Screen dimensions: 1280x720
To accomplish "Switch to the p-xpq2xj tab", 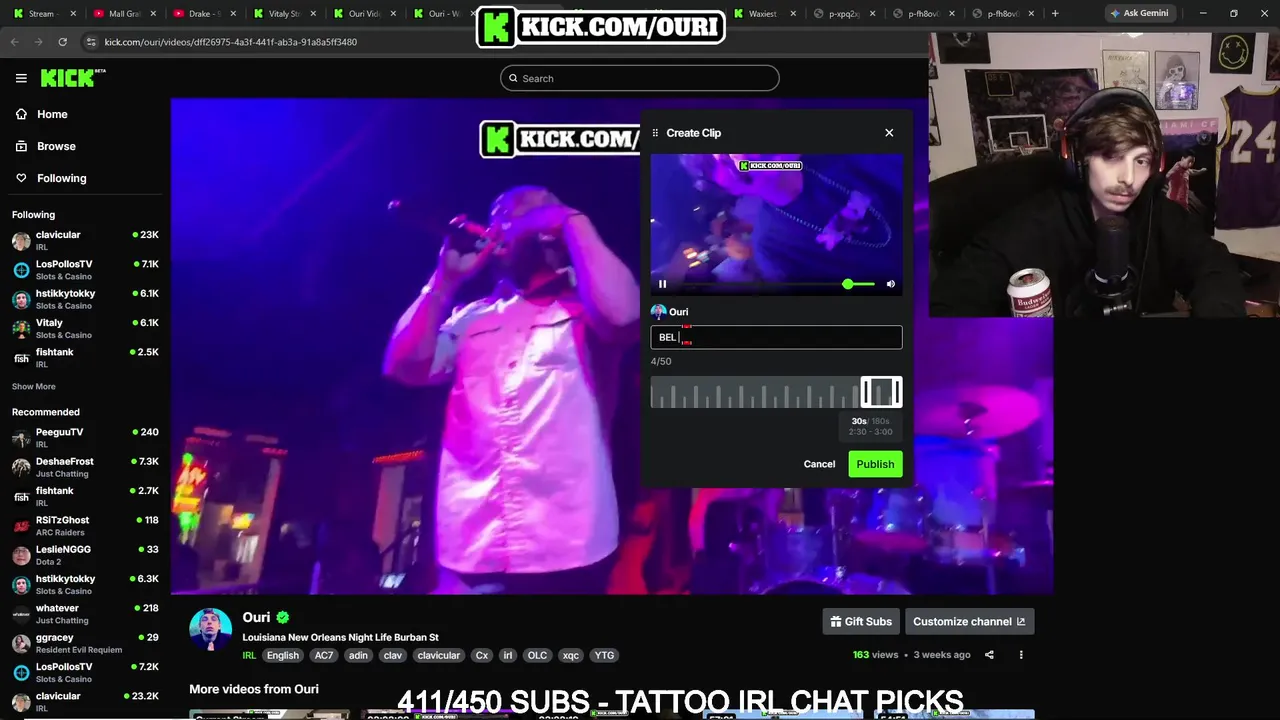I will click(x=844, y=14).
